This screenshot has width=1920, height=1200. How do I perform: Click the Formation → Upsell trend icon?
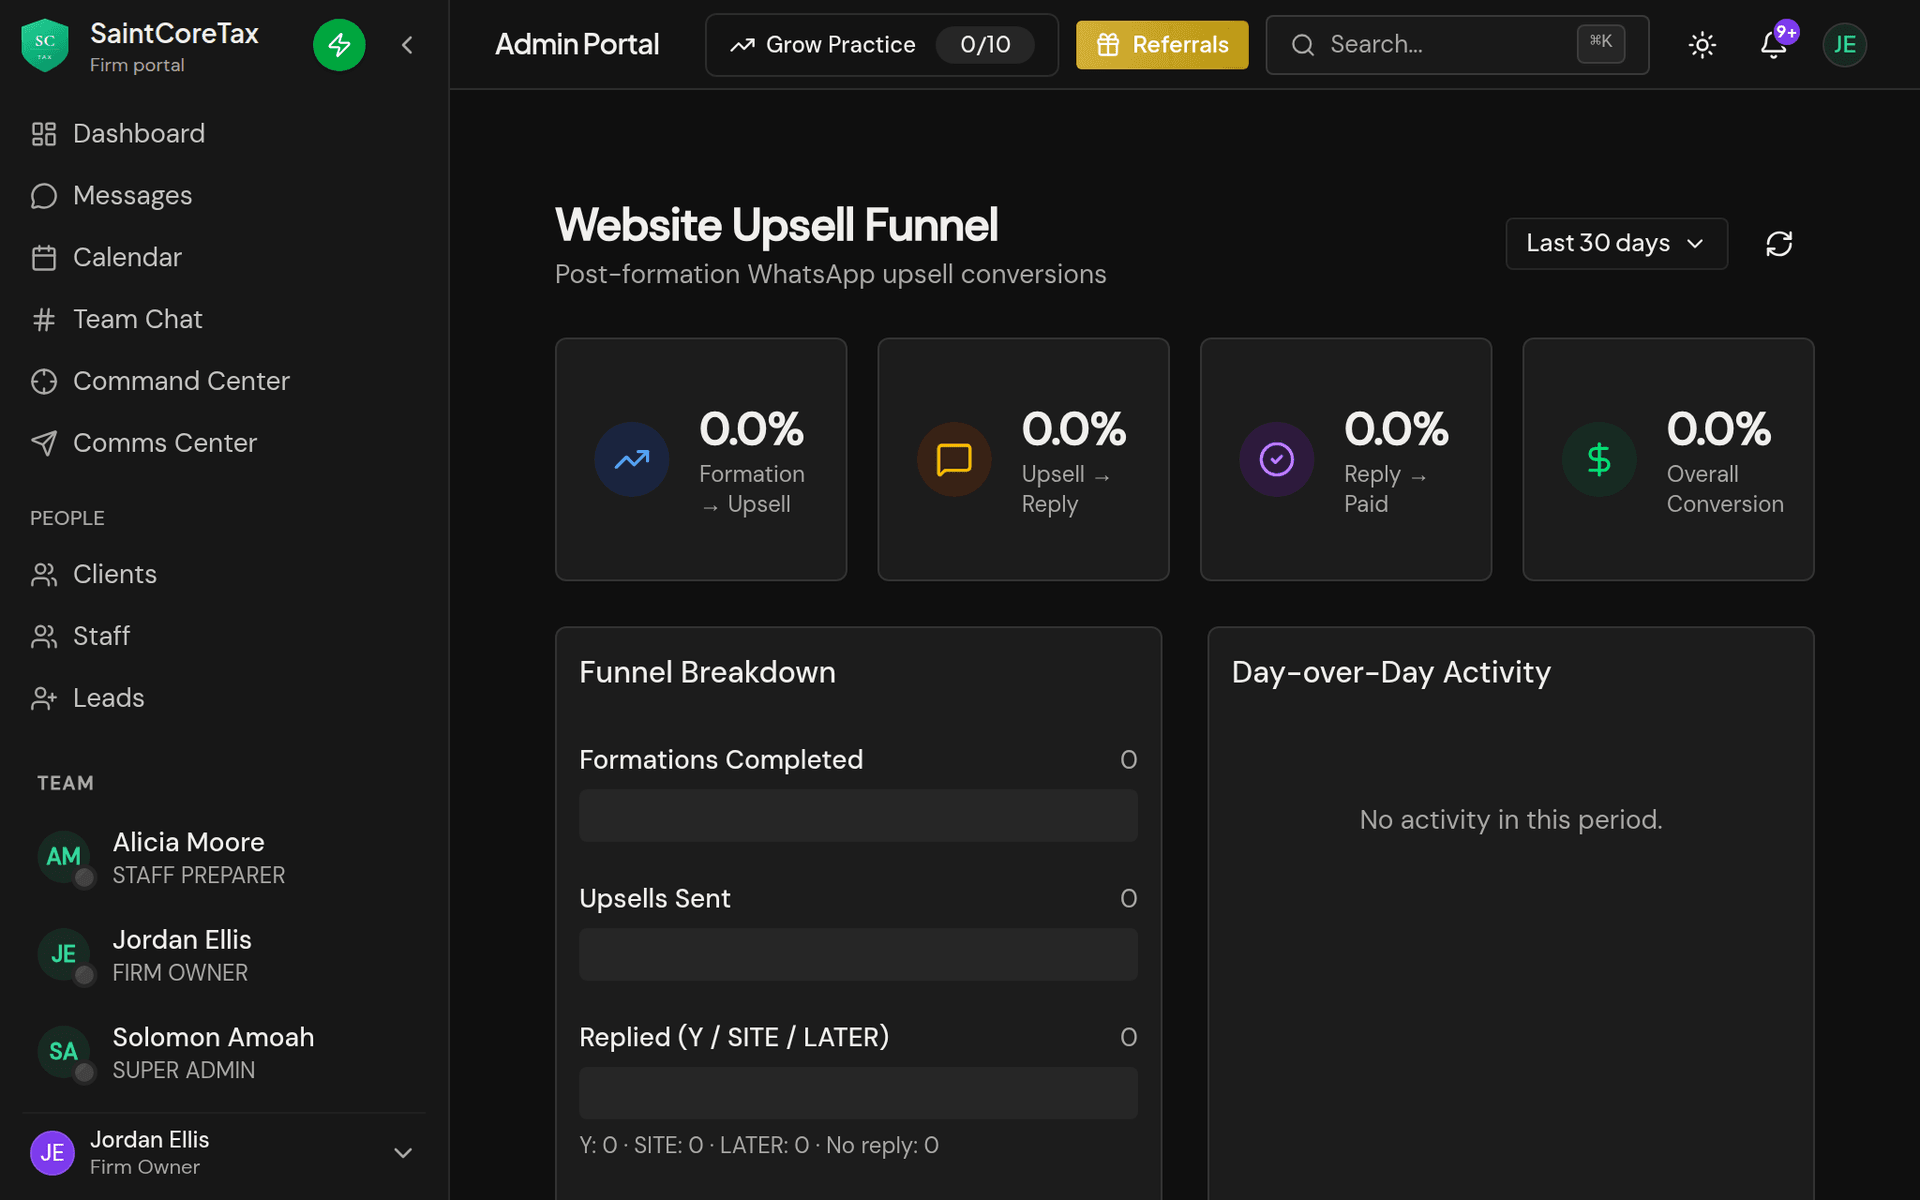click(x=632, y=459)
